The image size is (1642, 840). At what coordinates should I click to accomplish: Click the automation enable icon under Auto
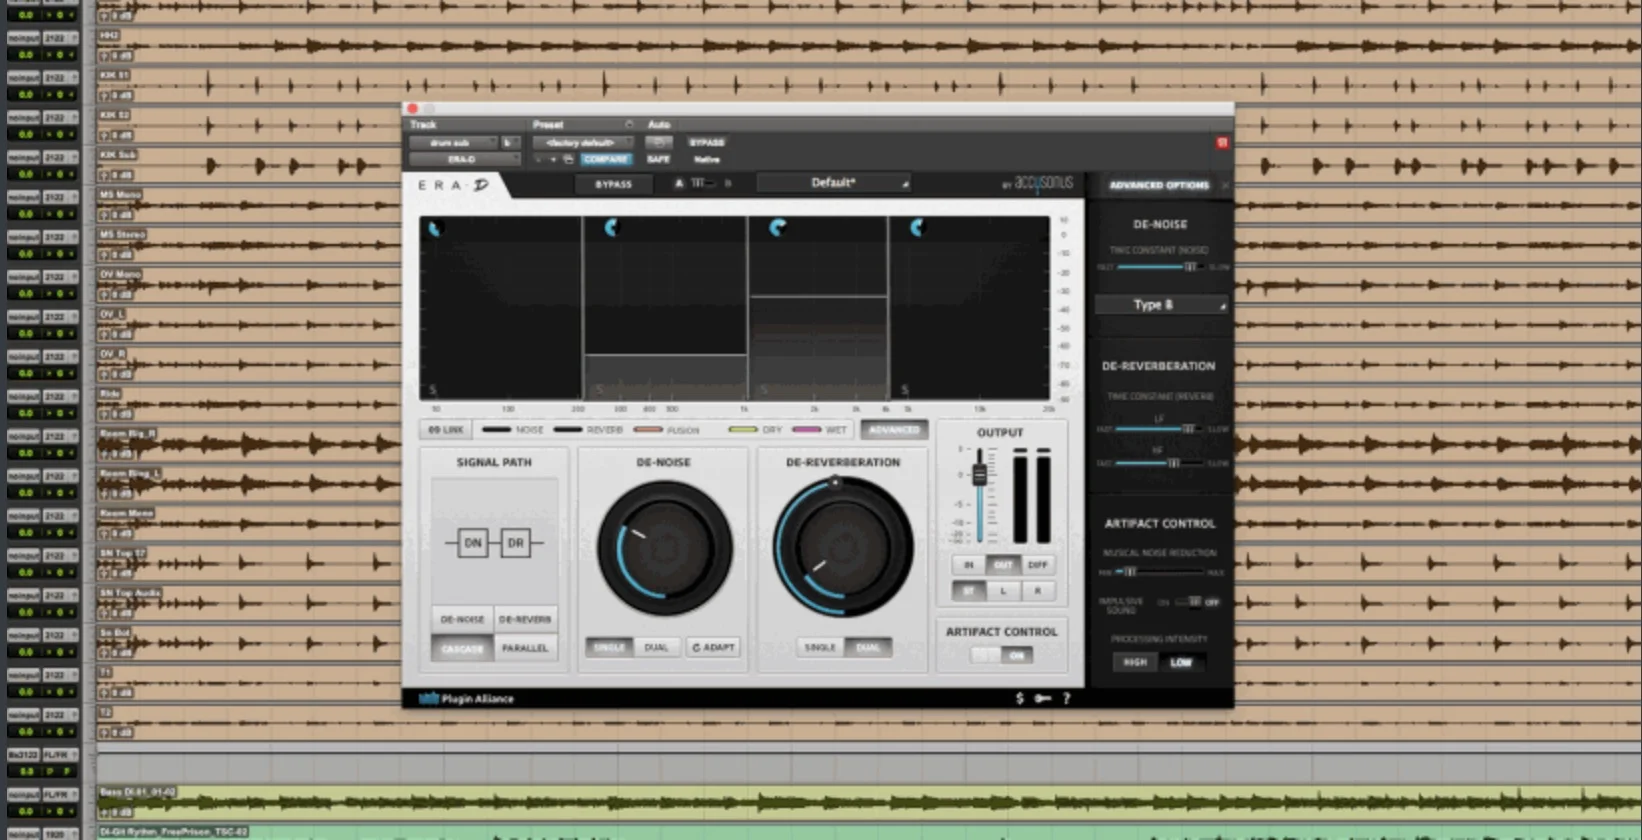(x=659, y=143)
